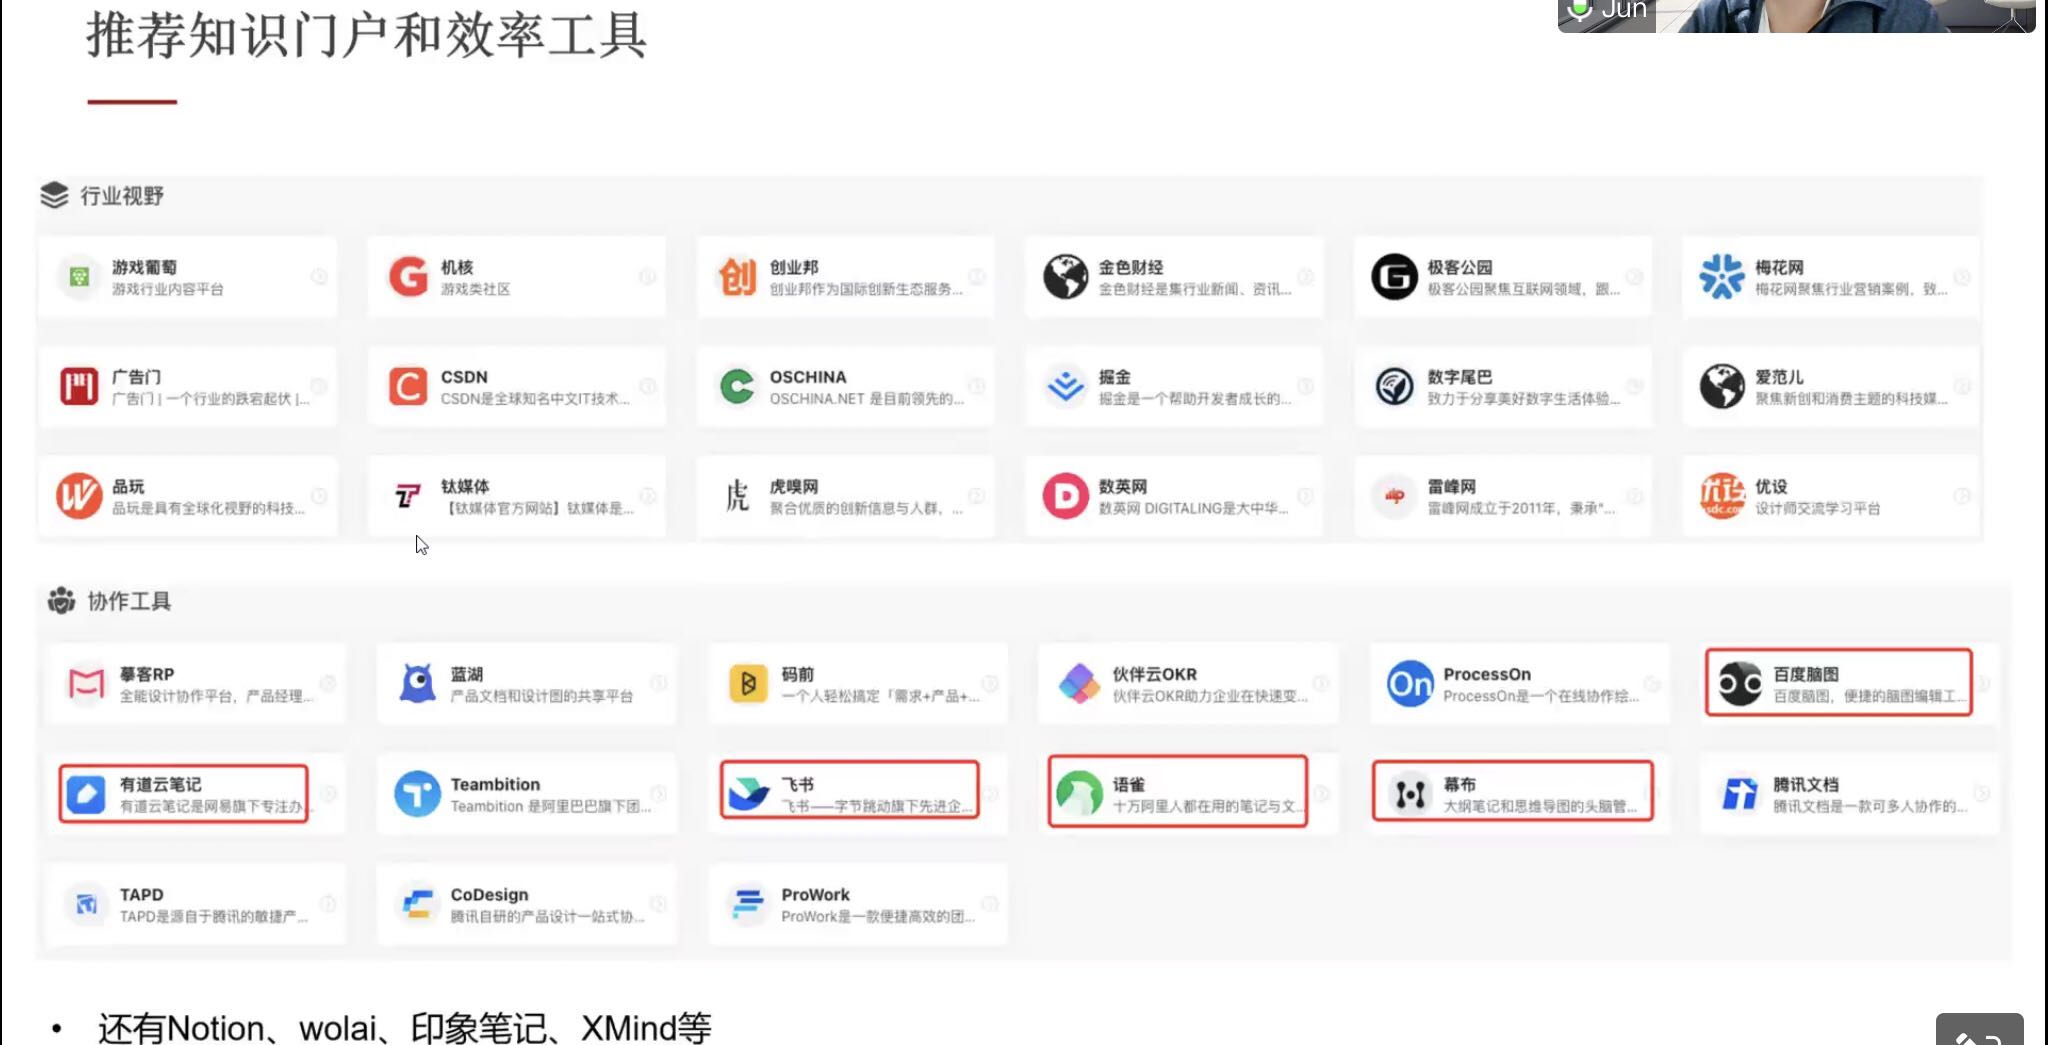2048x1045 pixels.
Task: Select the 飞书 bird logo icon
Action: point(748,794)
